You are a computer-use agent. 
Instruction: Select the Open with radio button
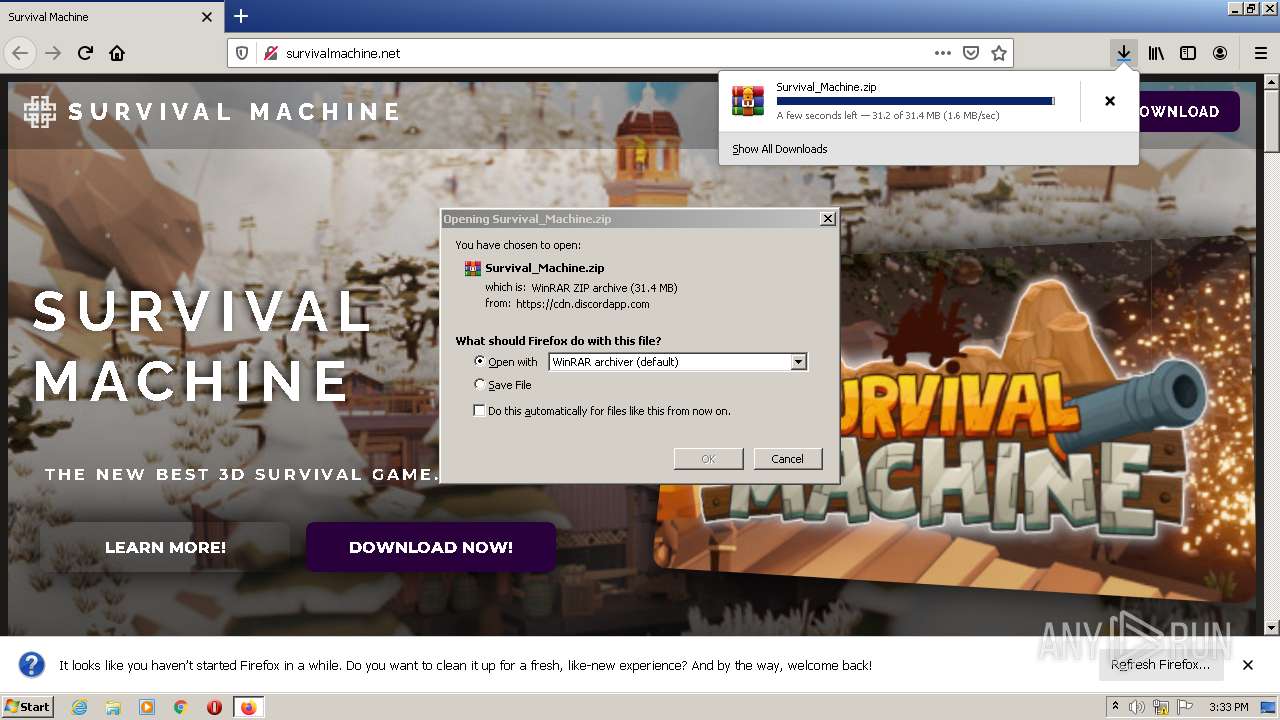(x=480, y=361)
